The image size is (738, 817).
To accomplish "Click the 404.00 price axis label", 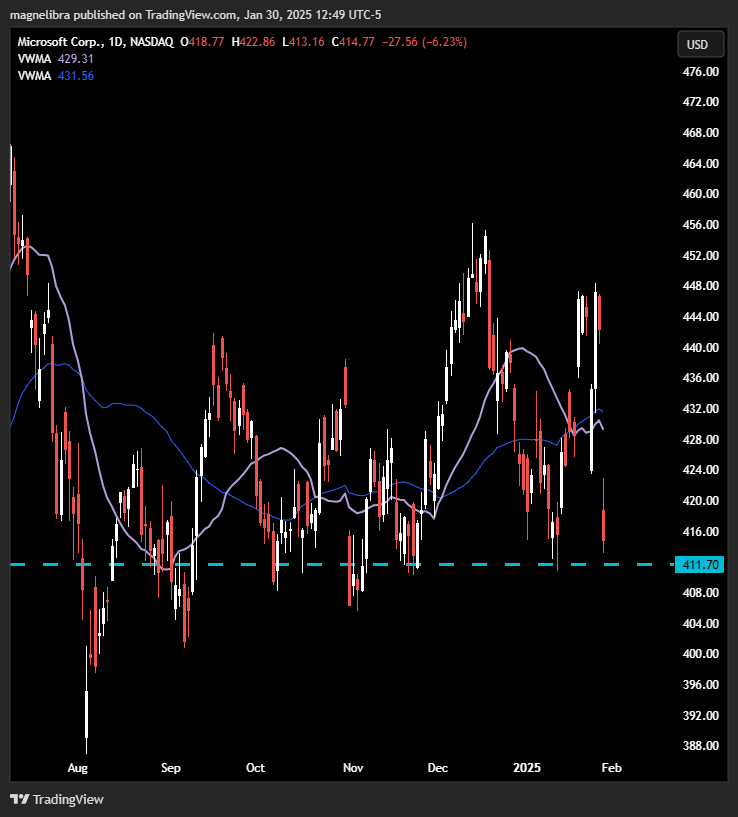I will (700, 623).
